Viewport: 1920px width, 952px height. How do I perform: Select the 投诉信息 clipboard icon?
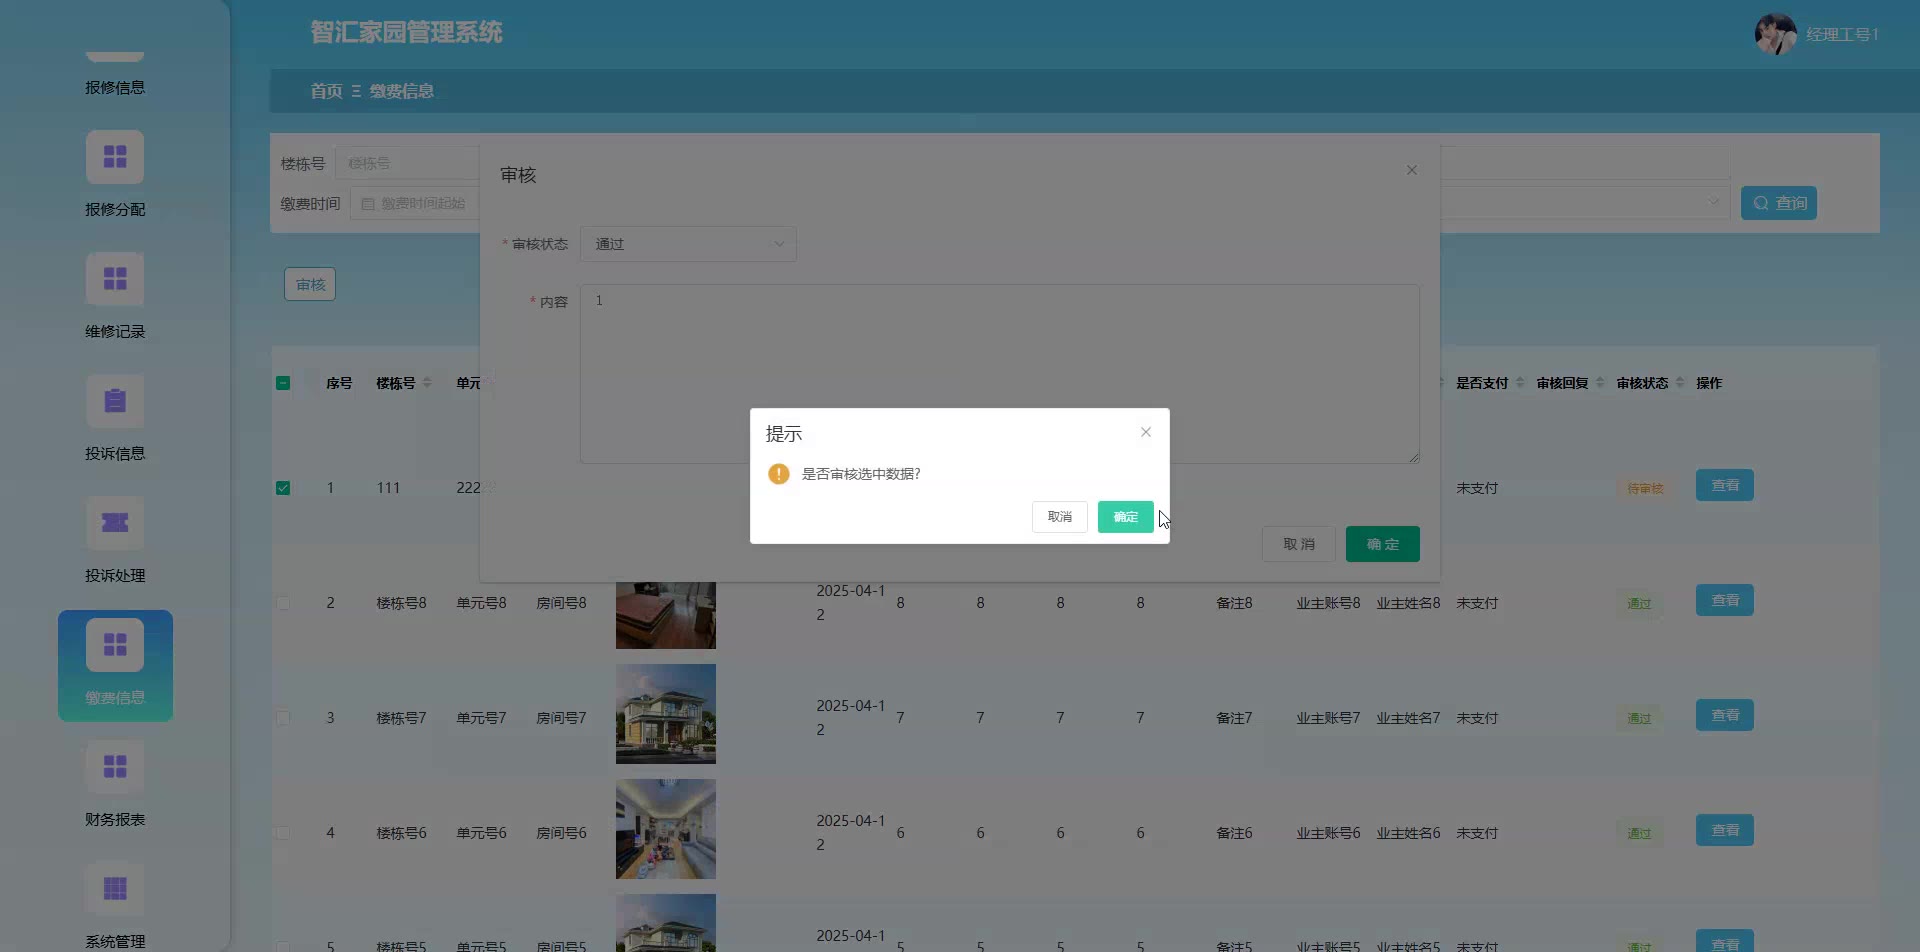[115, 402]
